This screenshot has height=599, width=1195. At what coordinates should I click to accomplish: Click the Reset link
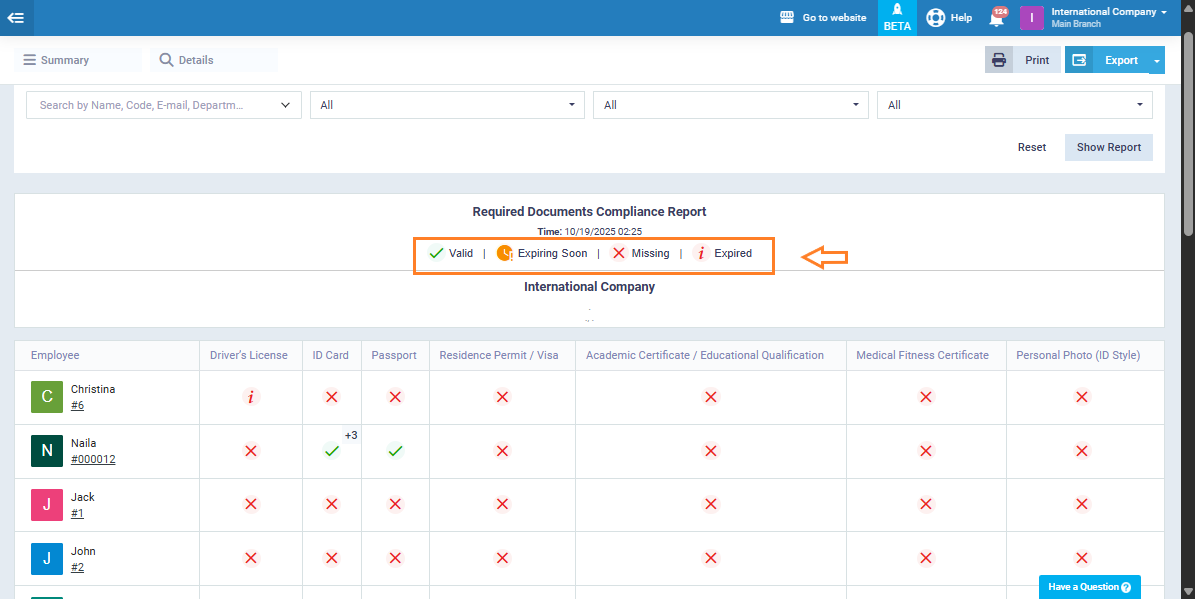tap(1031, 147)
